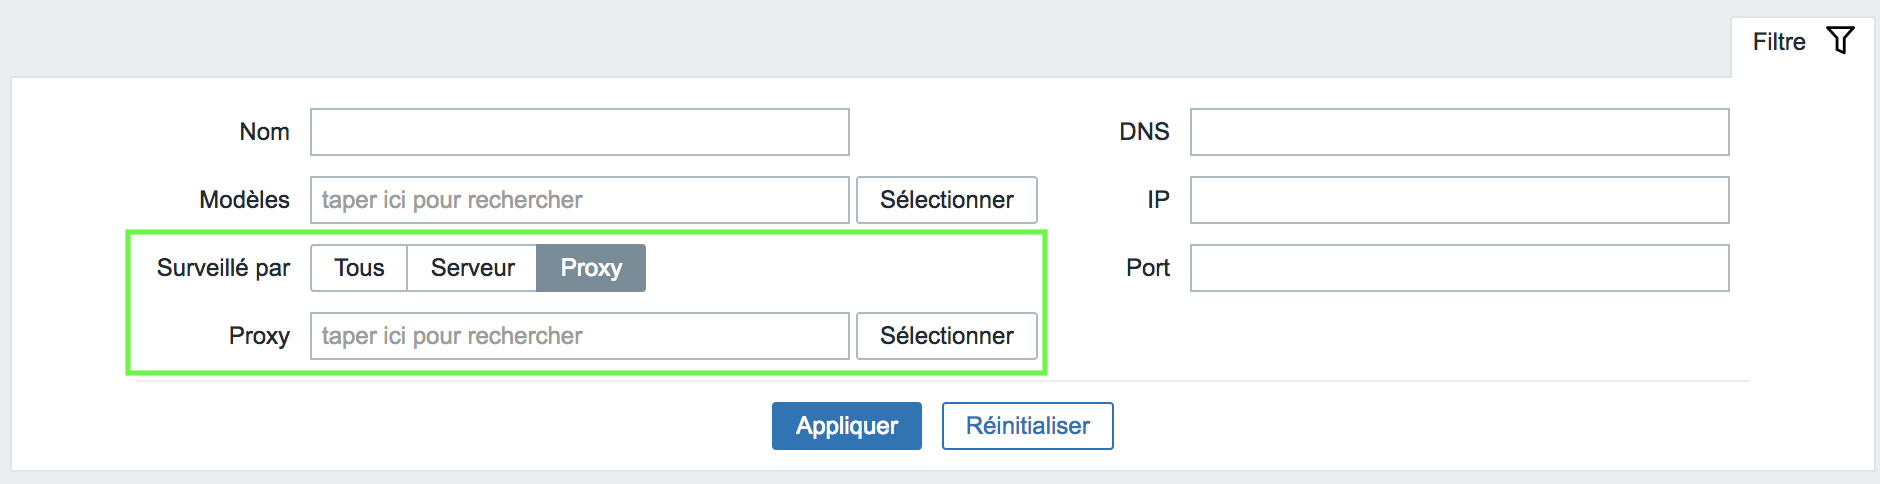This screenshot has width=1880, height=484.
Task: Focus the Modèles search field
Action: coord(580,200)
